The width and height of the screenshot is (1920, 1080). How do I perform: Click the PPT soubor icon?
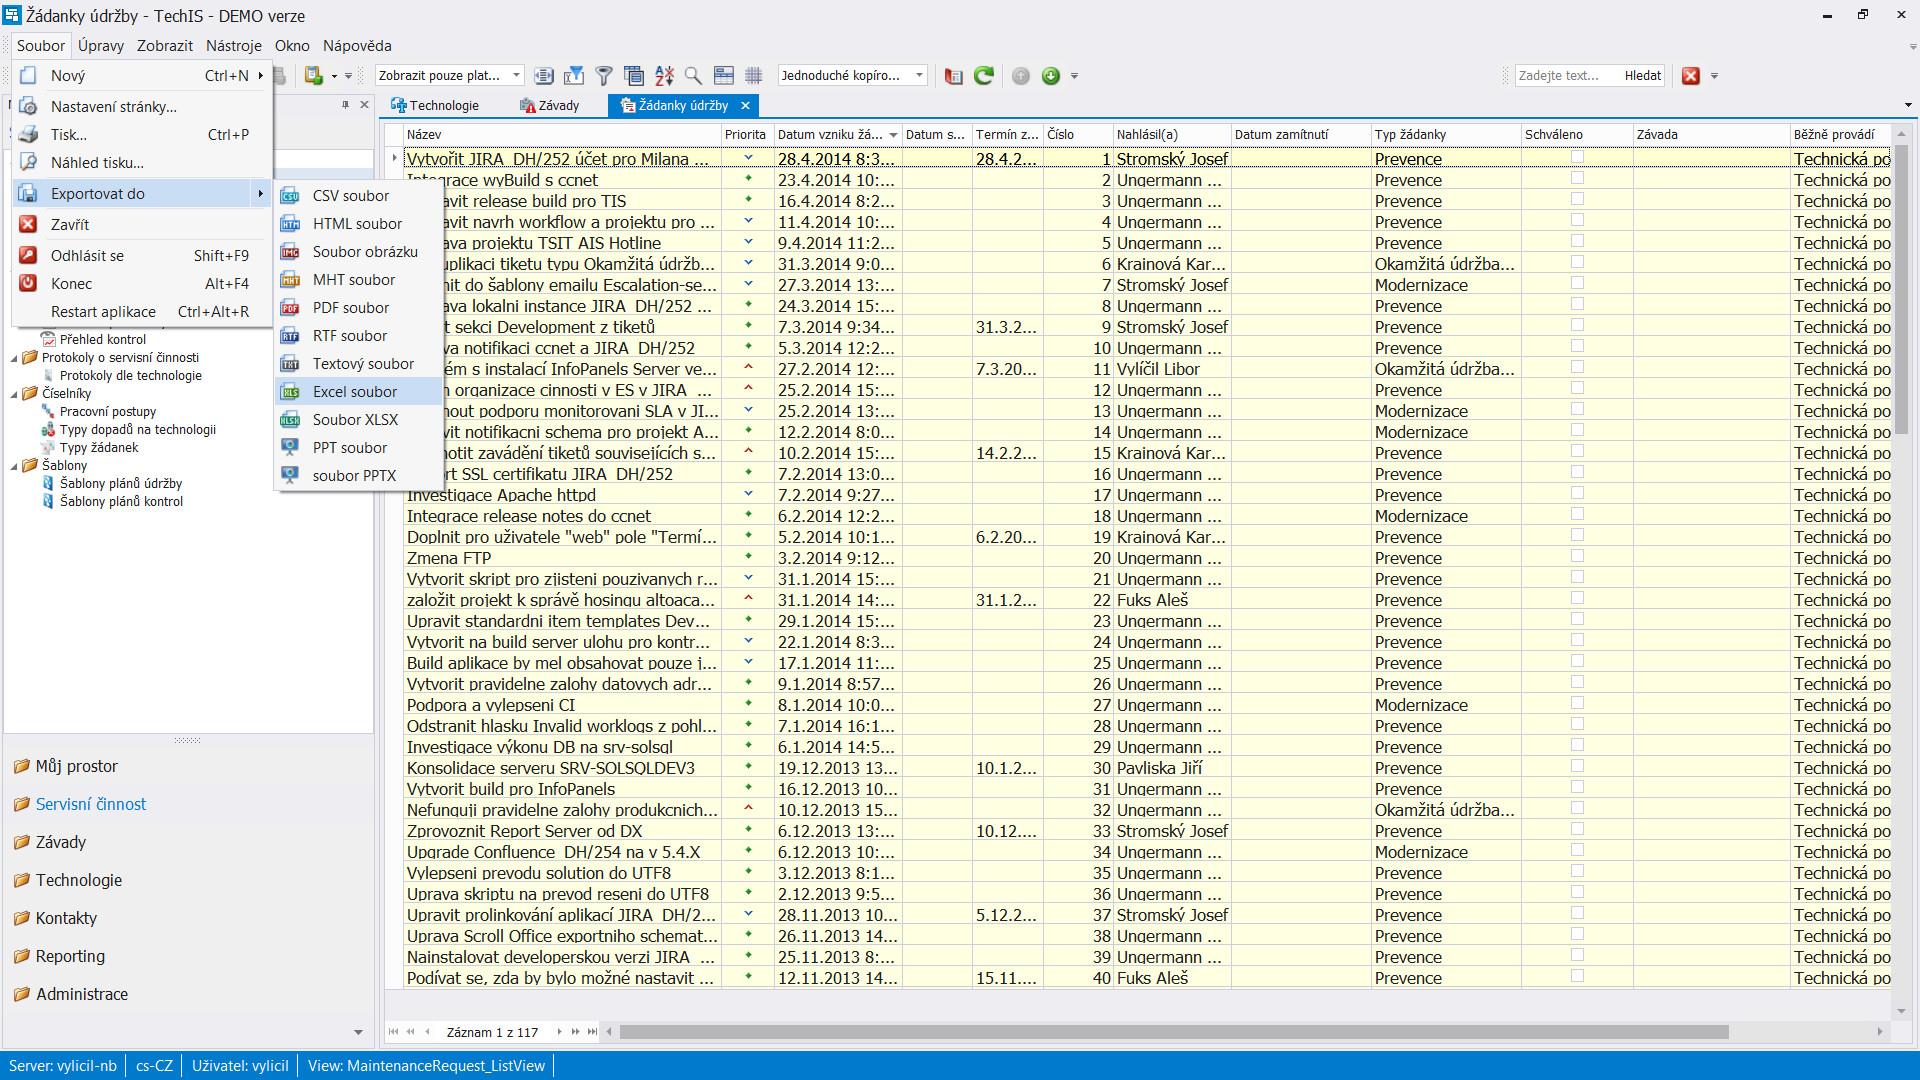(x=290, y=448)
